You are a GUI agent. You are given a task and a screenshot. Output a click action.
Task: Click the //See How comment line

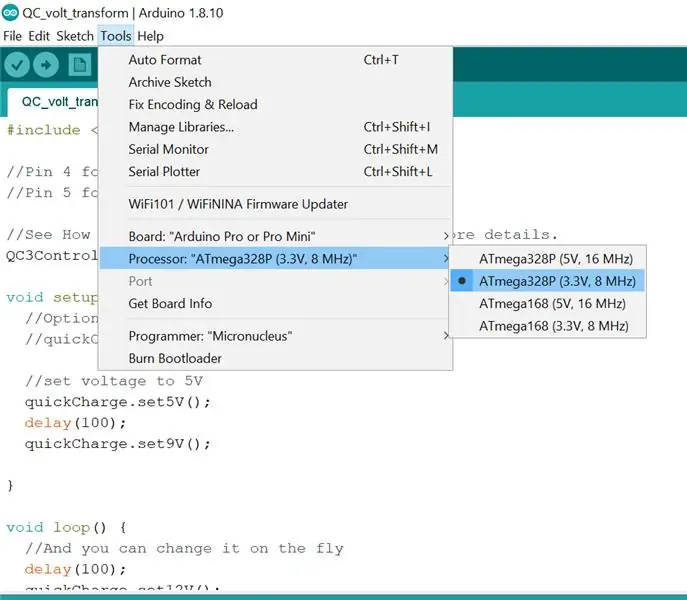click(x=49, y=234)
